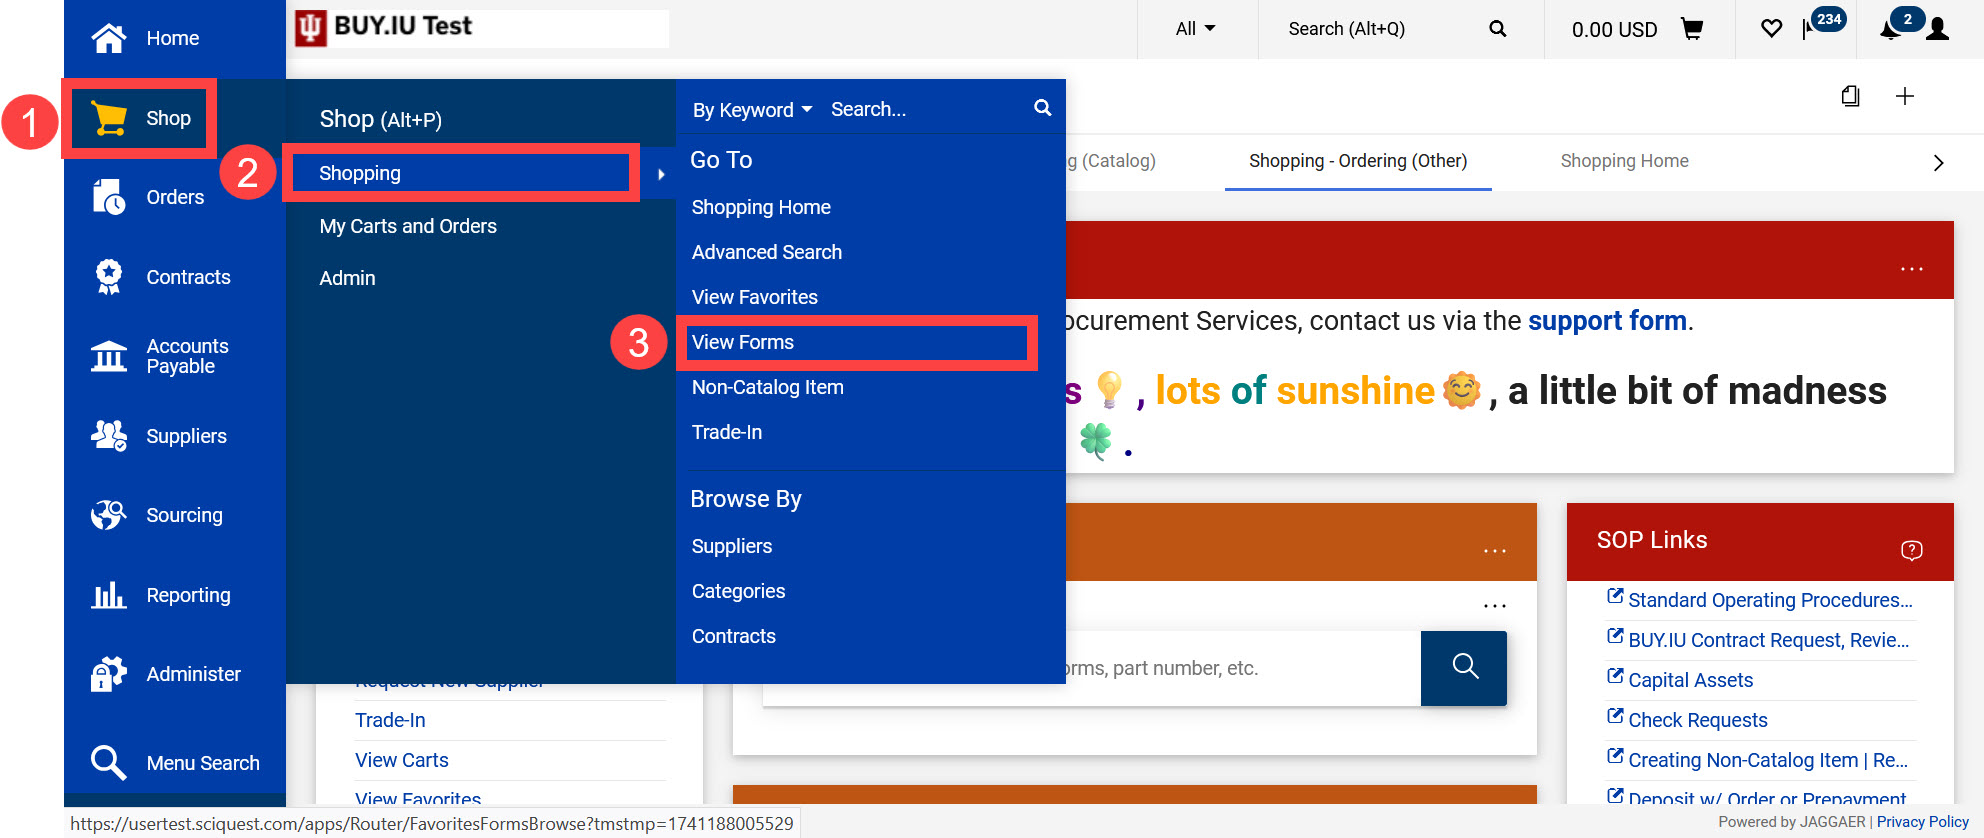Click the SOP Links help question icon
This screenshot has width=1984, height=838.
coord(1912,550)
